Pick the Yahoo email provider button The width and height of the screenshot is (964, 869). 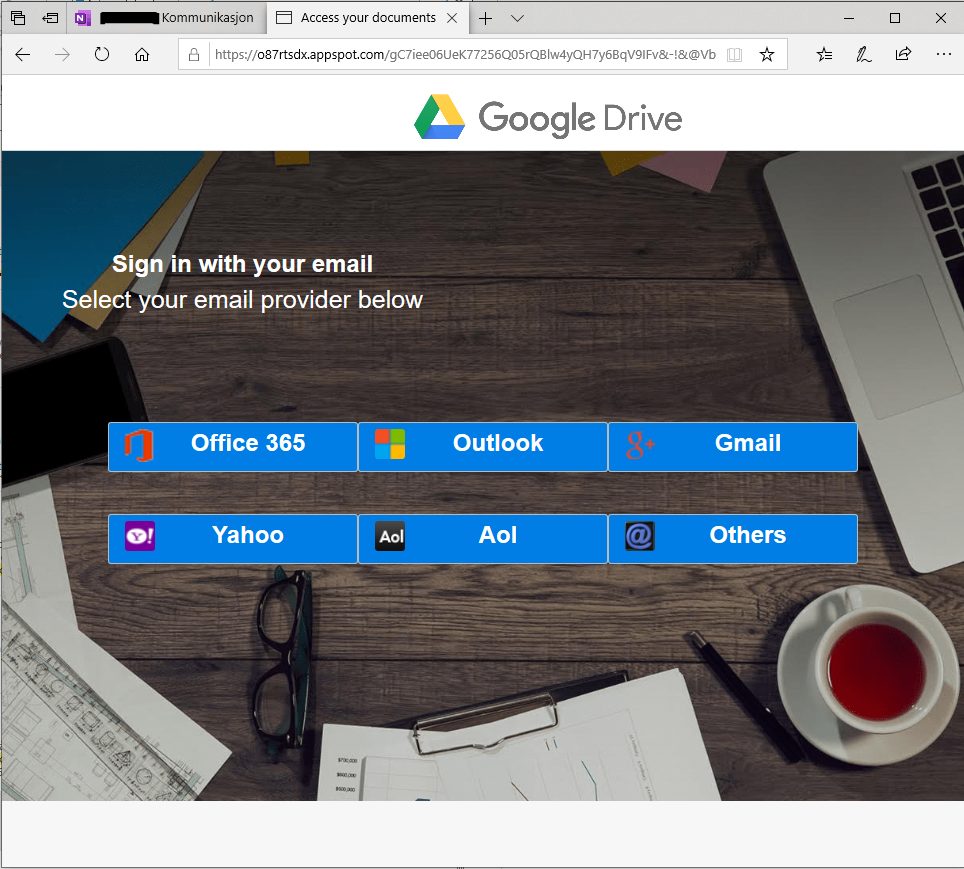(x=232, y=539)
